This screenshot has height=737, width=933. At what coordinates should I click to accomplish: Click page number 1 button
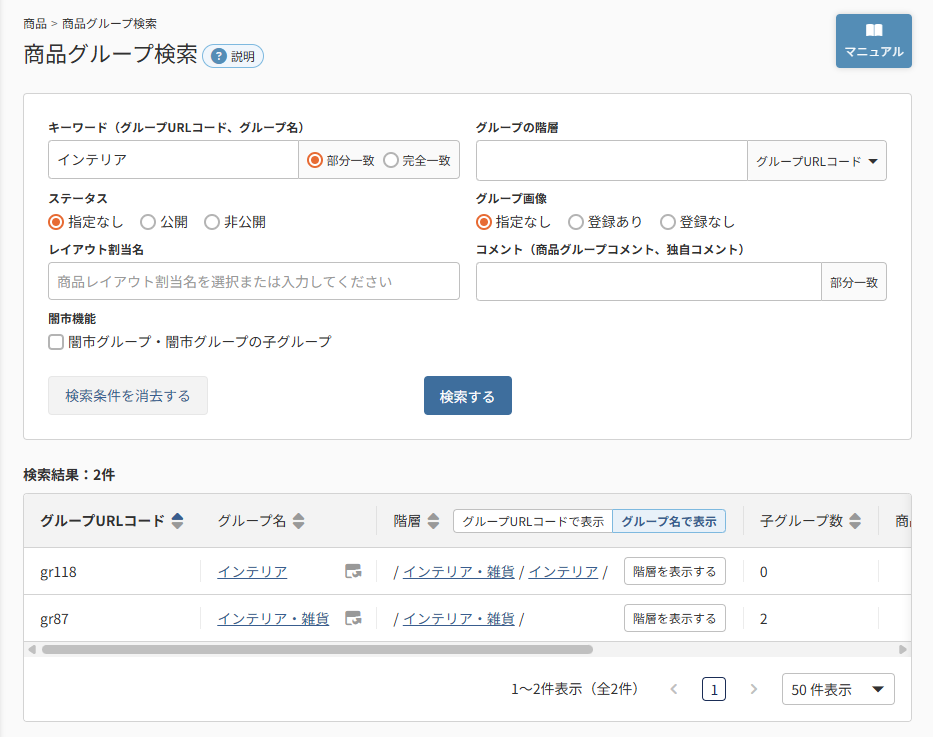coord(713,689)
